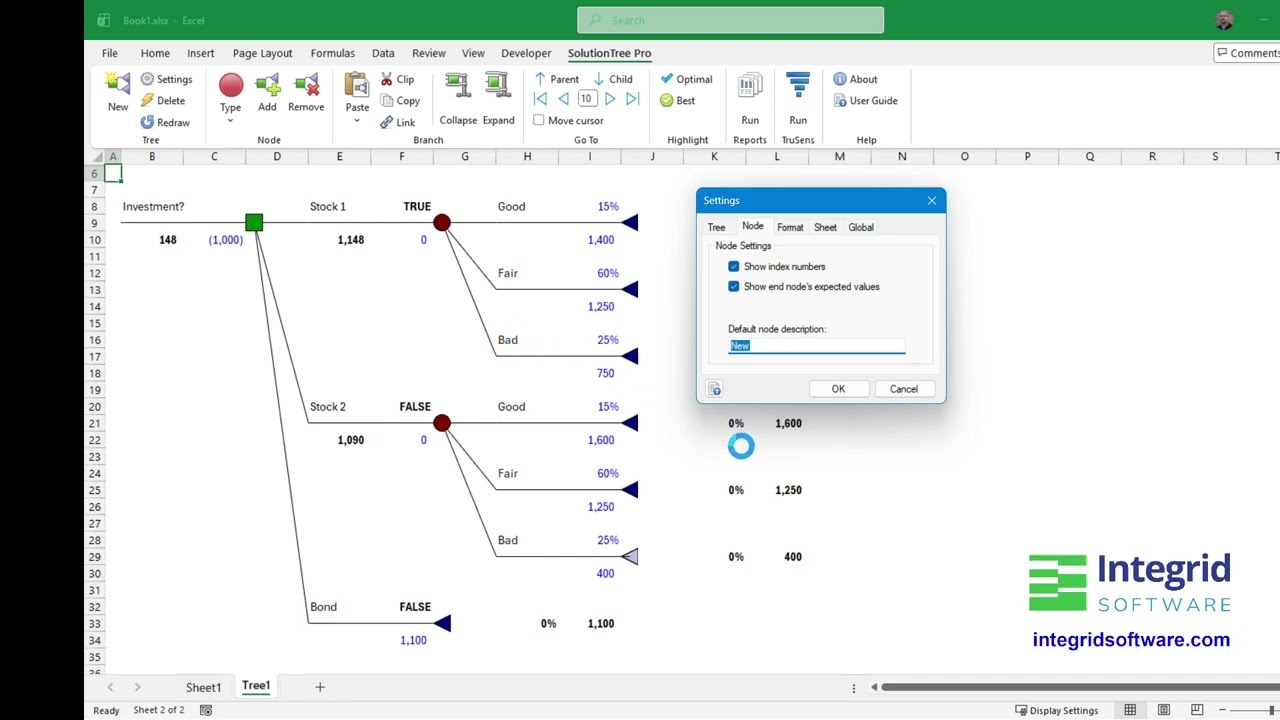1280x720 pixels.
Task: Open the Insert ribbon tab
Action: [x=201, y=53]
